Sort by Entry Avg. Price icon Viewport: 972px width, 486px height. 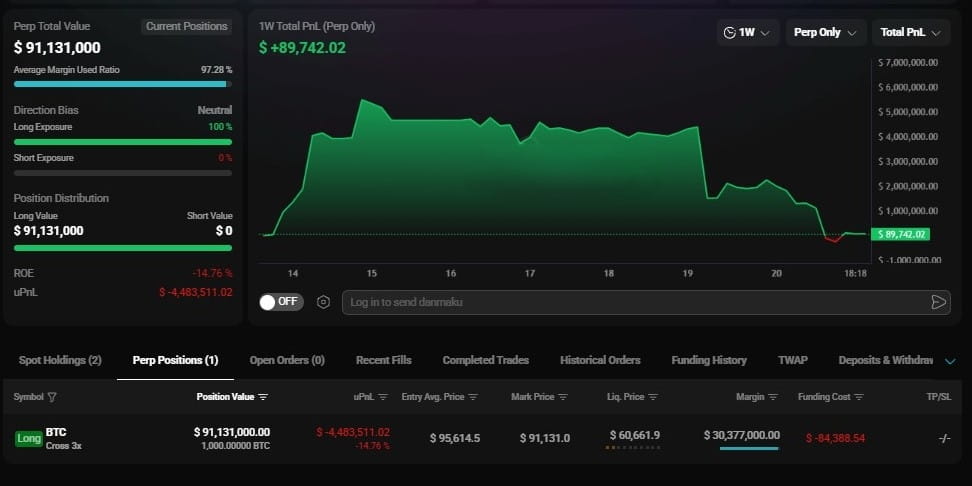[473, 397]
